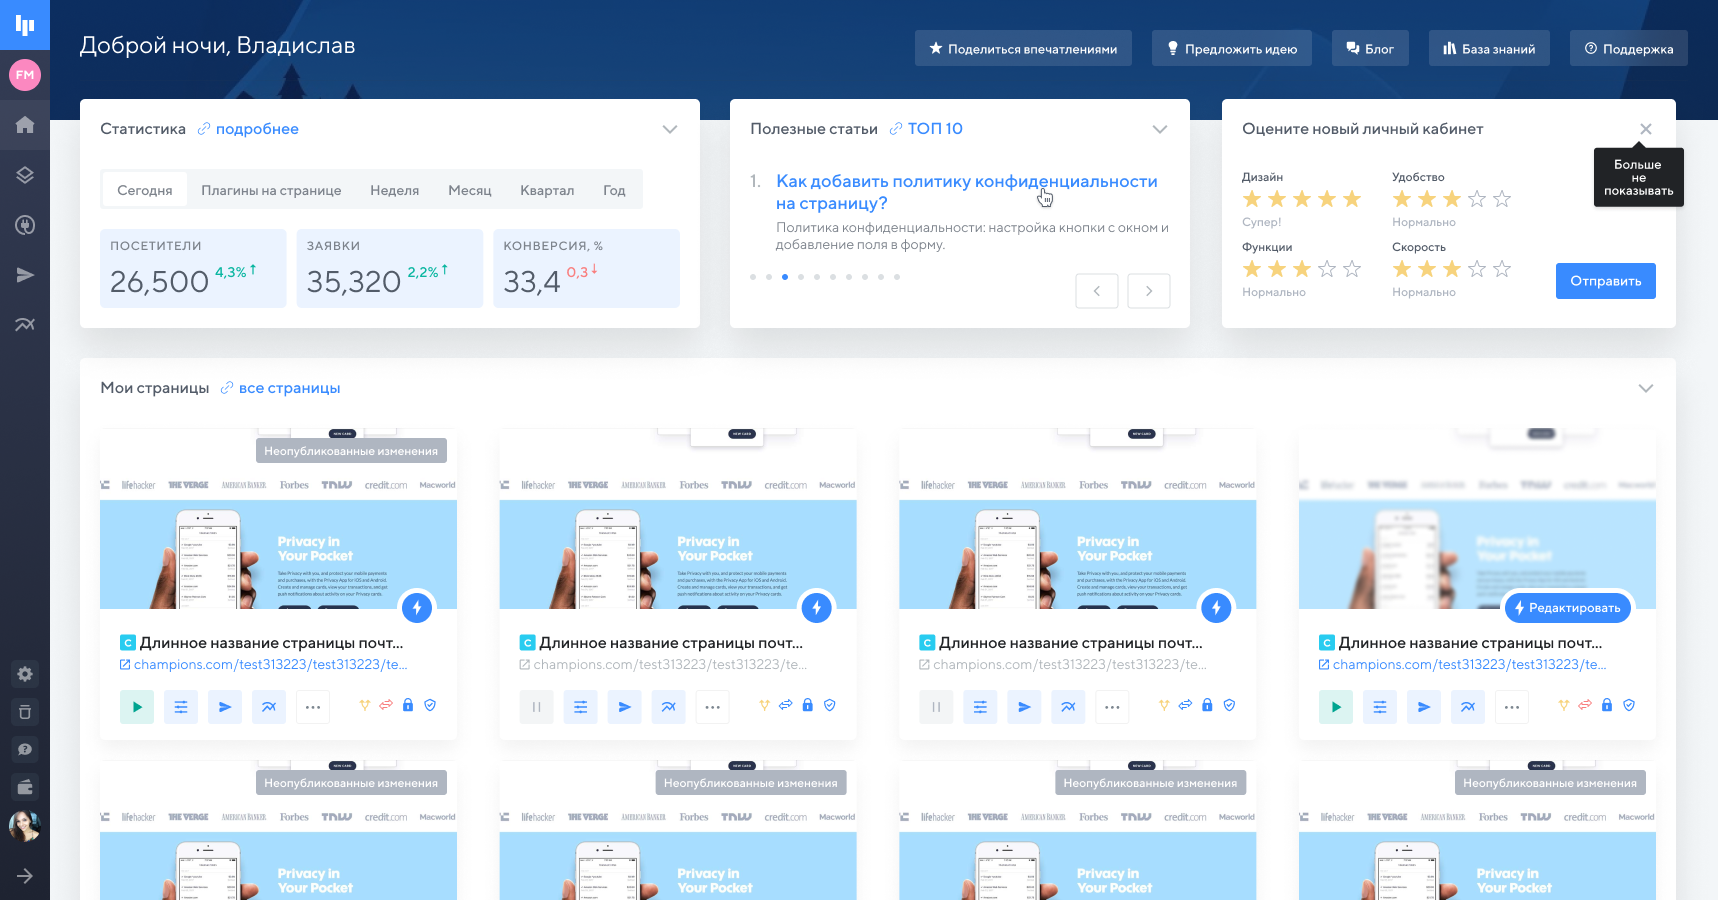
Task: Open the все страницы link
Action: point(289,388)
